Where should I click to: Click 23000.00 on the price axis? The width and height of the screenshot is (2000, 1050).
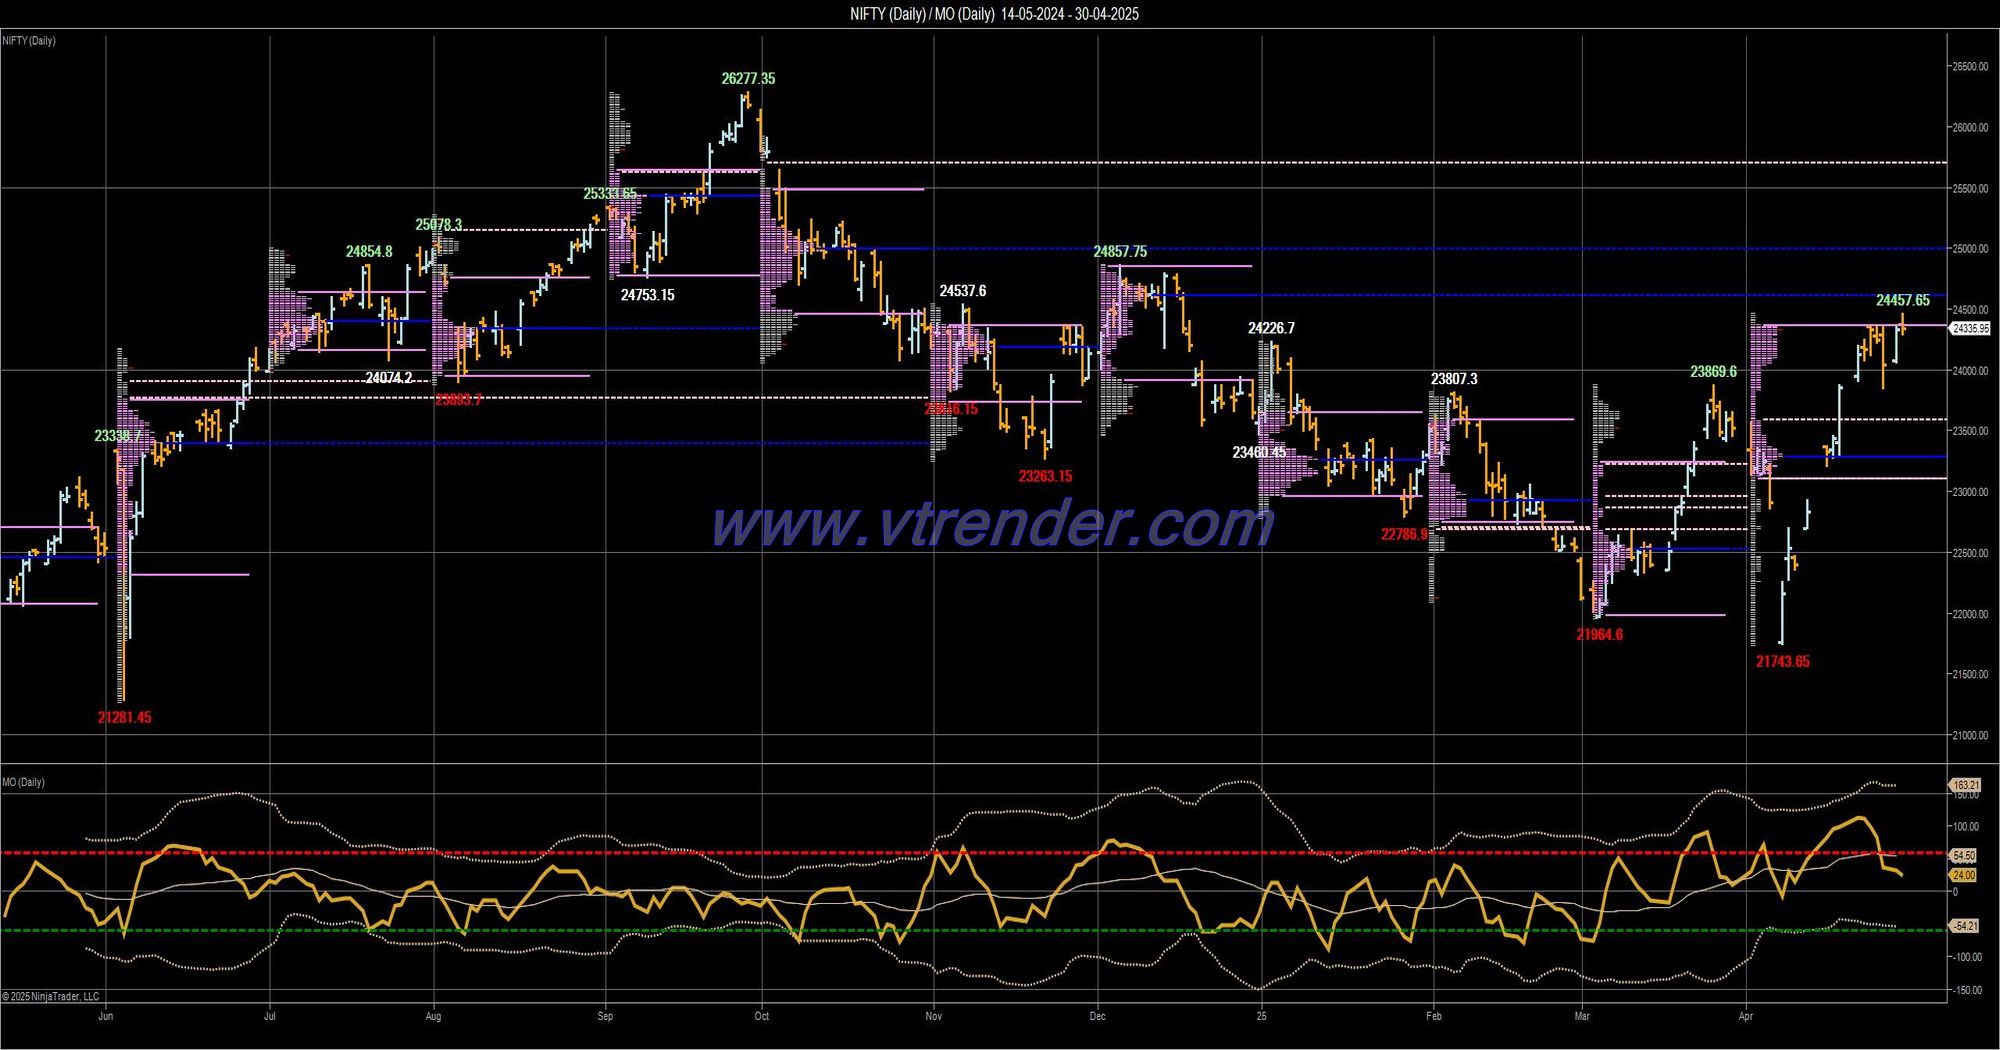[1970, 492]
